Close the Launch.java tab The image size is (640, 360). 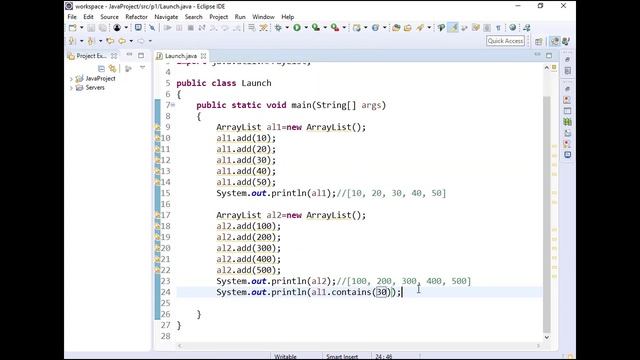(204, 56)
